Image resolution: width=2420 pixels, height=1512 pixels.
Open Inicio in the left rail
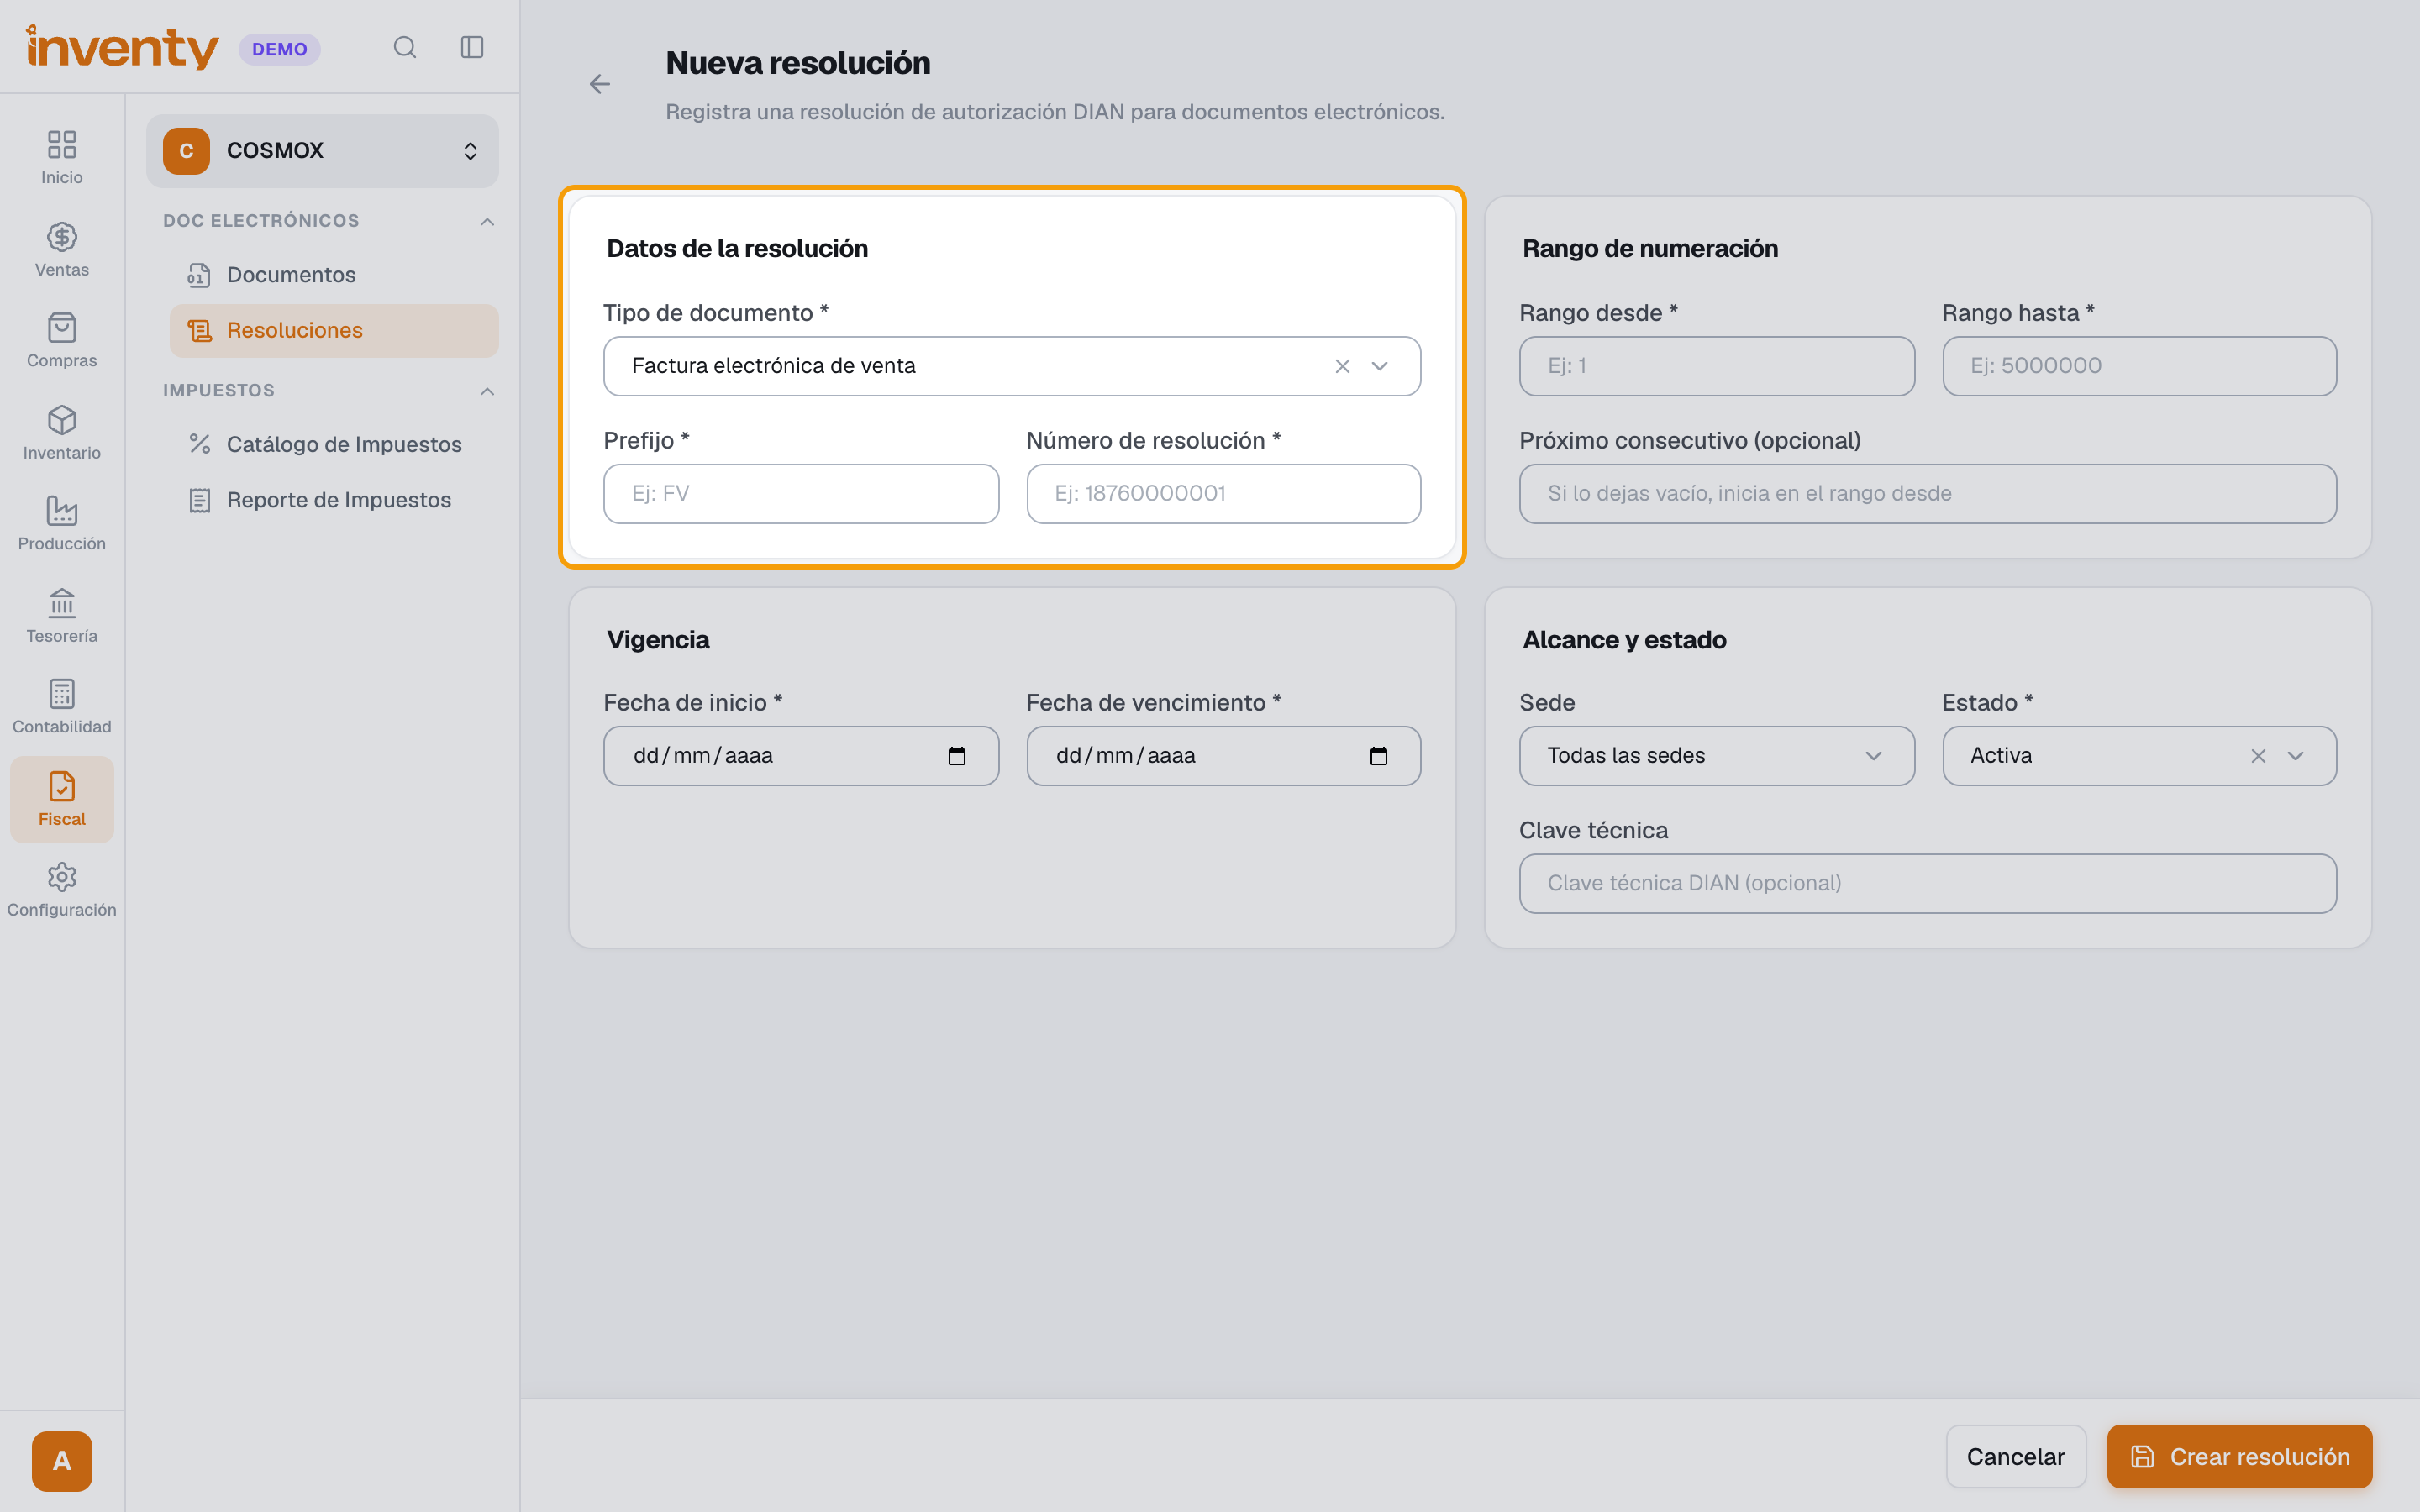point(62,157)
